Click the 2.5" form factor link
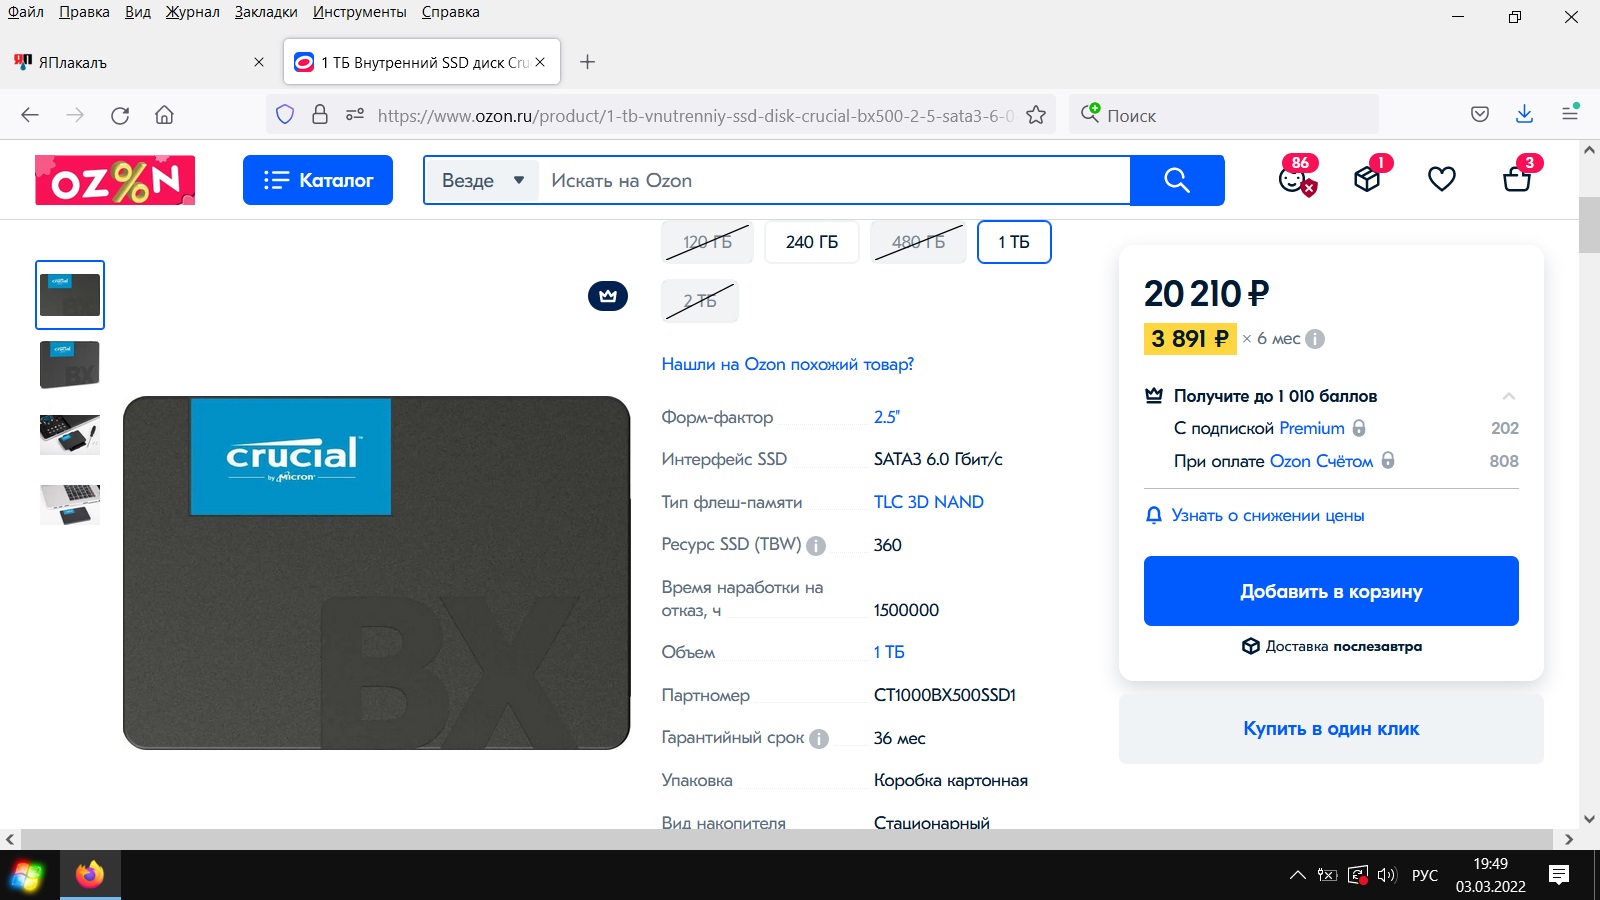Viewport: 1600px width, 900px height. (x=887, y=417)
